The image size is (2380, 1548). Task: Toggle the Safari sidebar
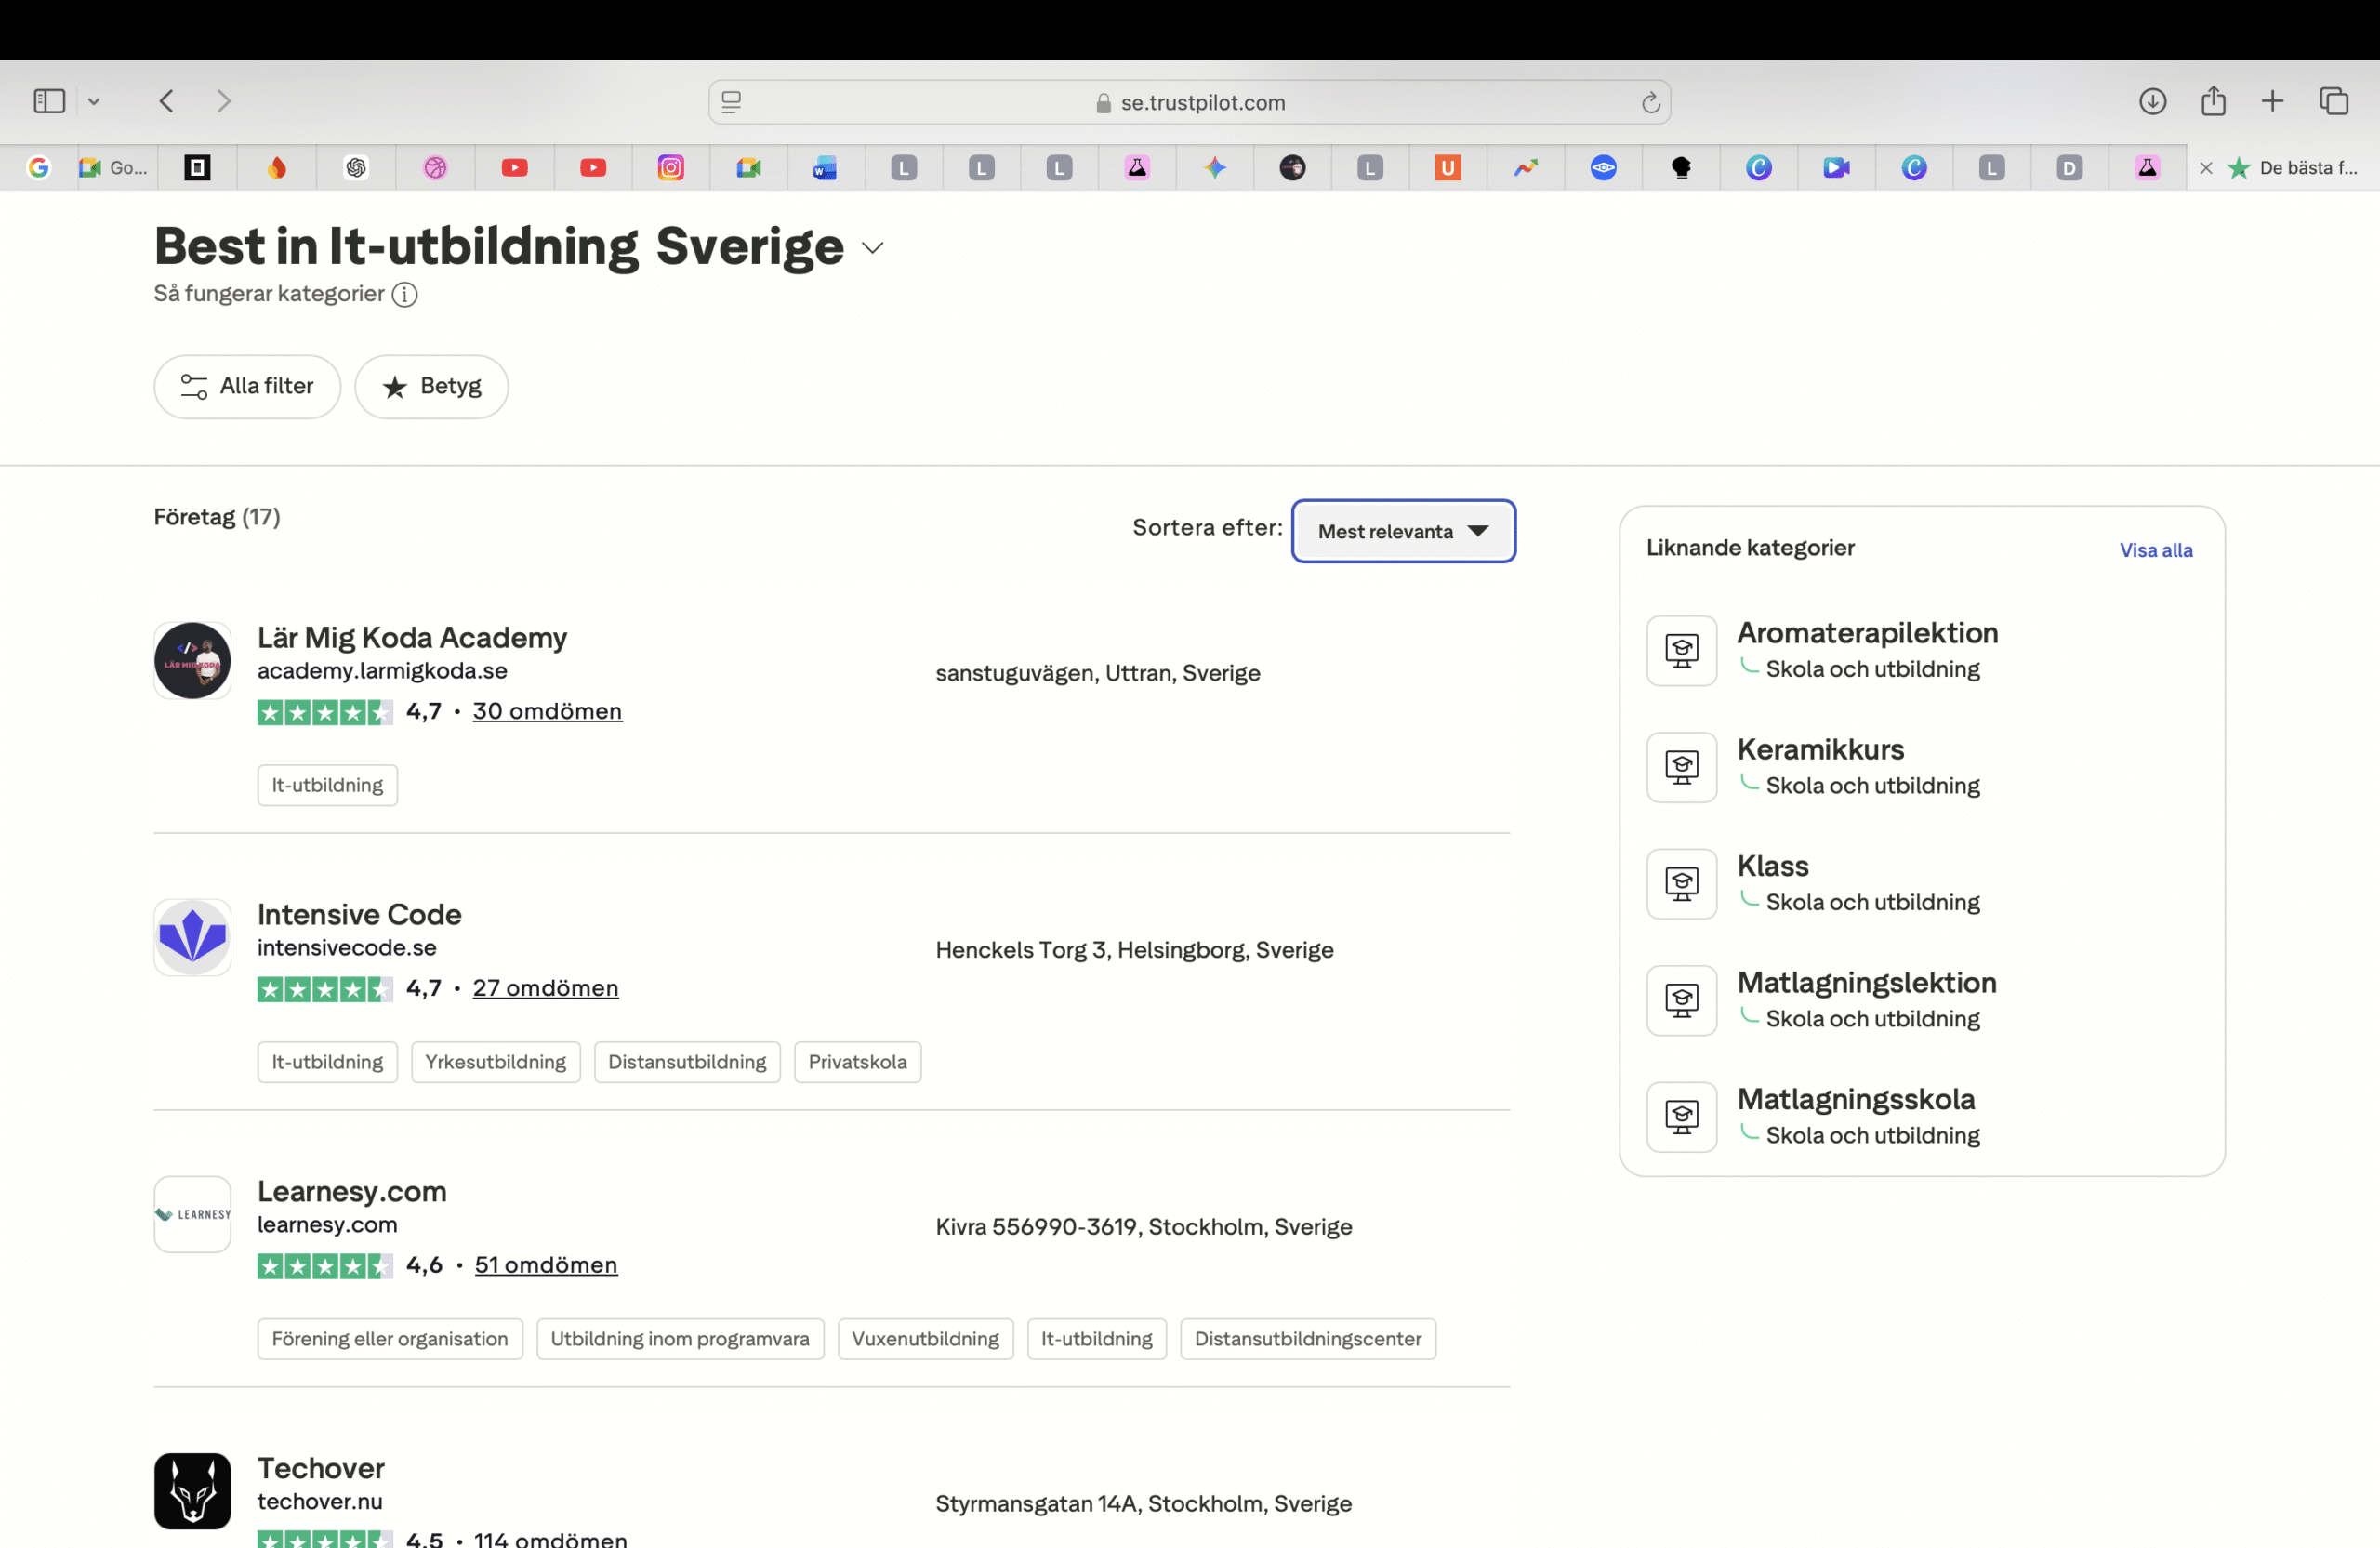click(48, 101)
